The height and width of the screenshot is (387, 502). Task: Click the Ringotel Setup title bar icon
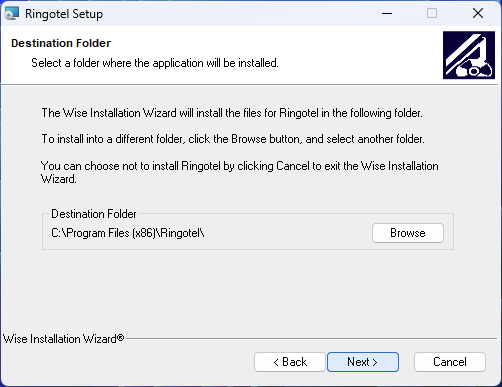coord(12,14)
